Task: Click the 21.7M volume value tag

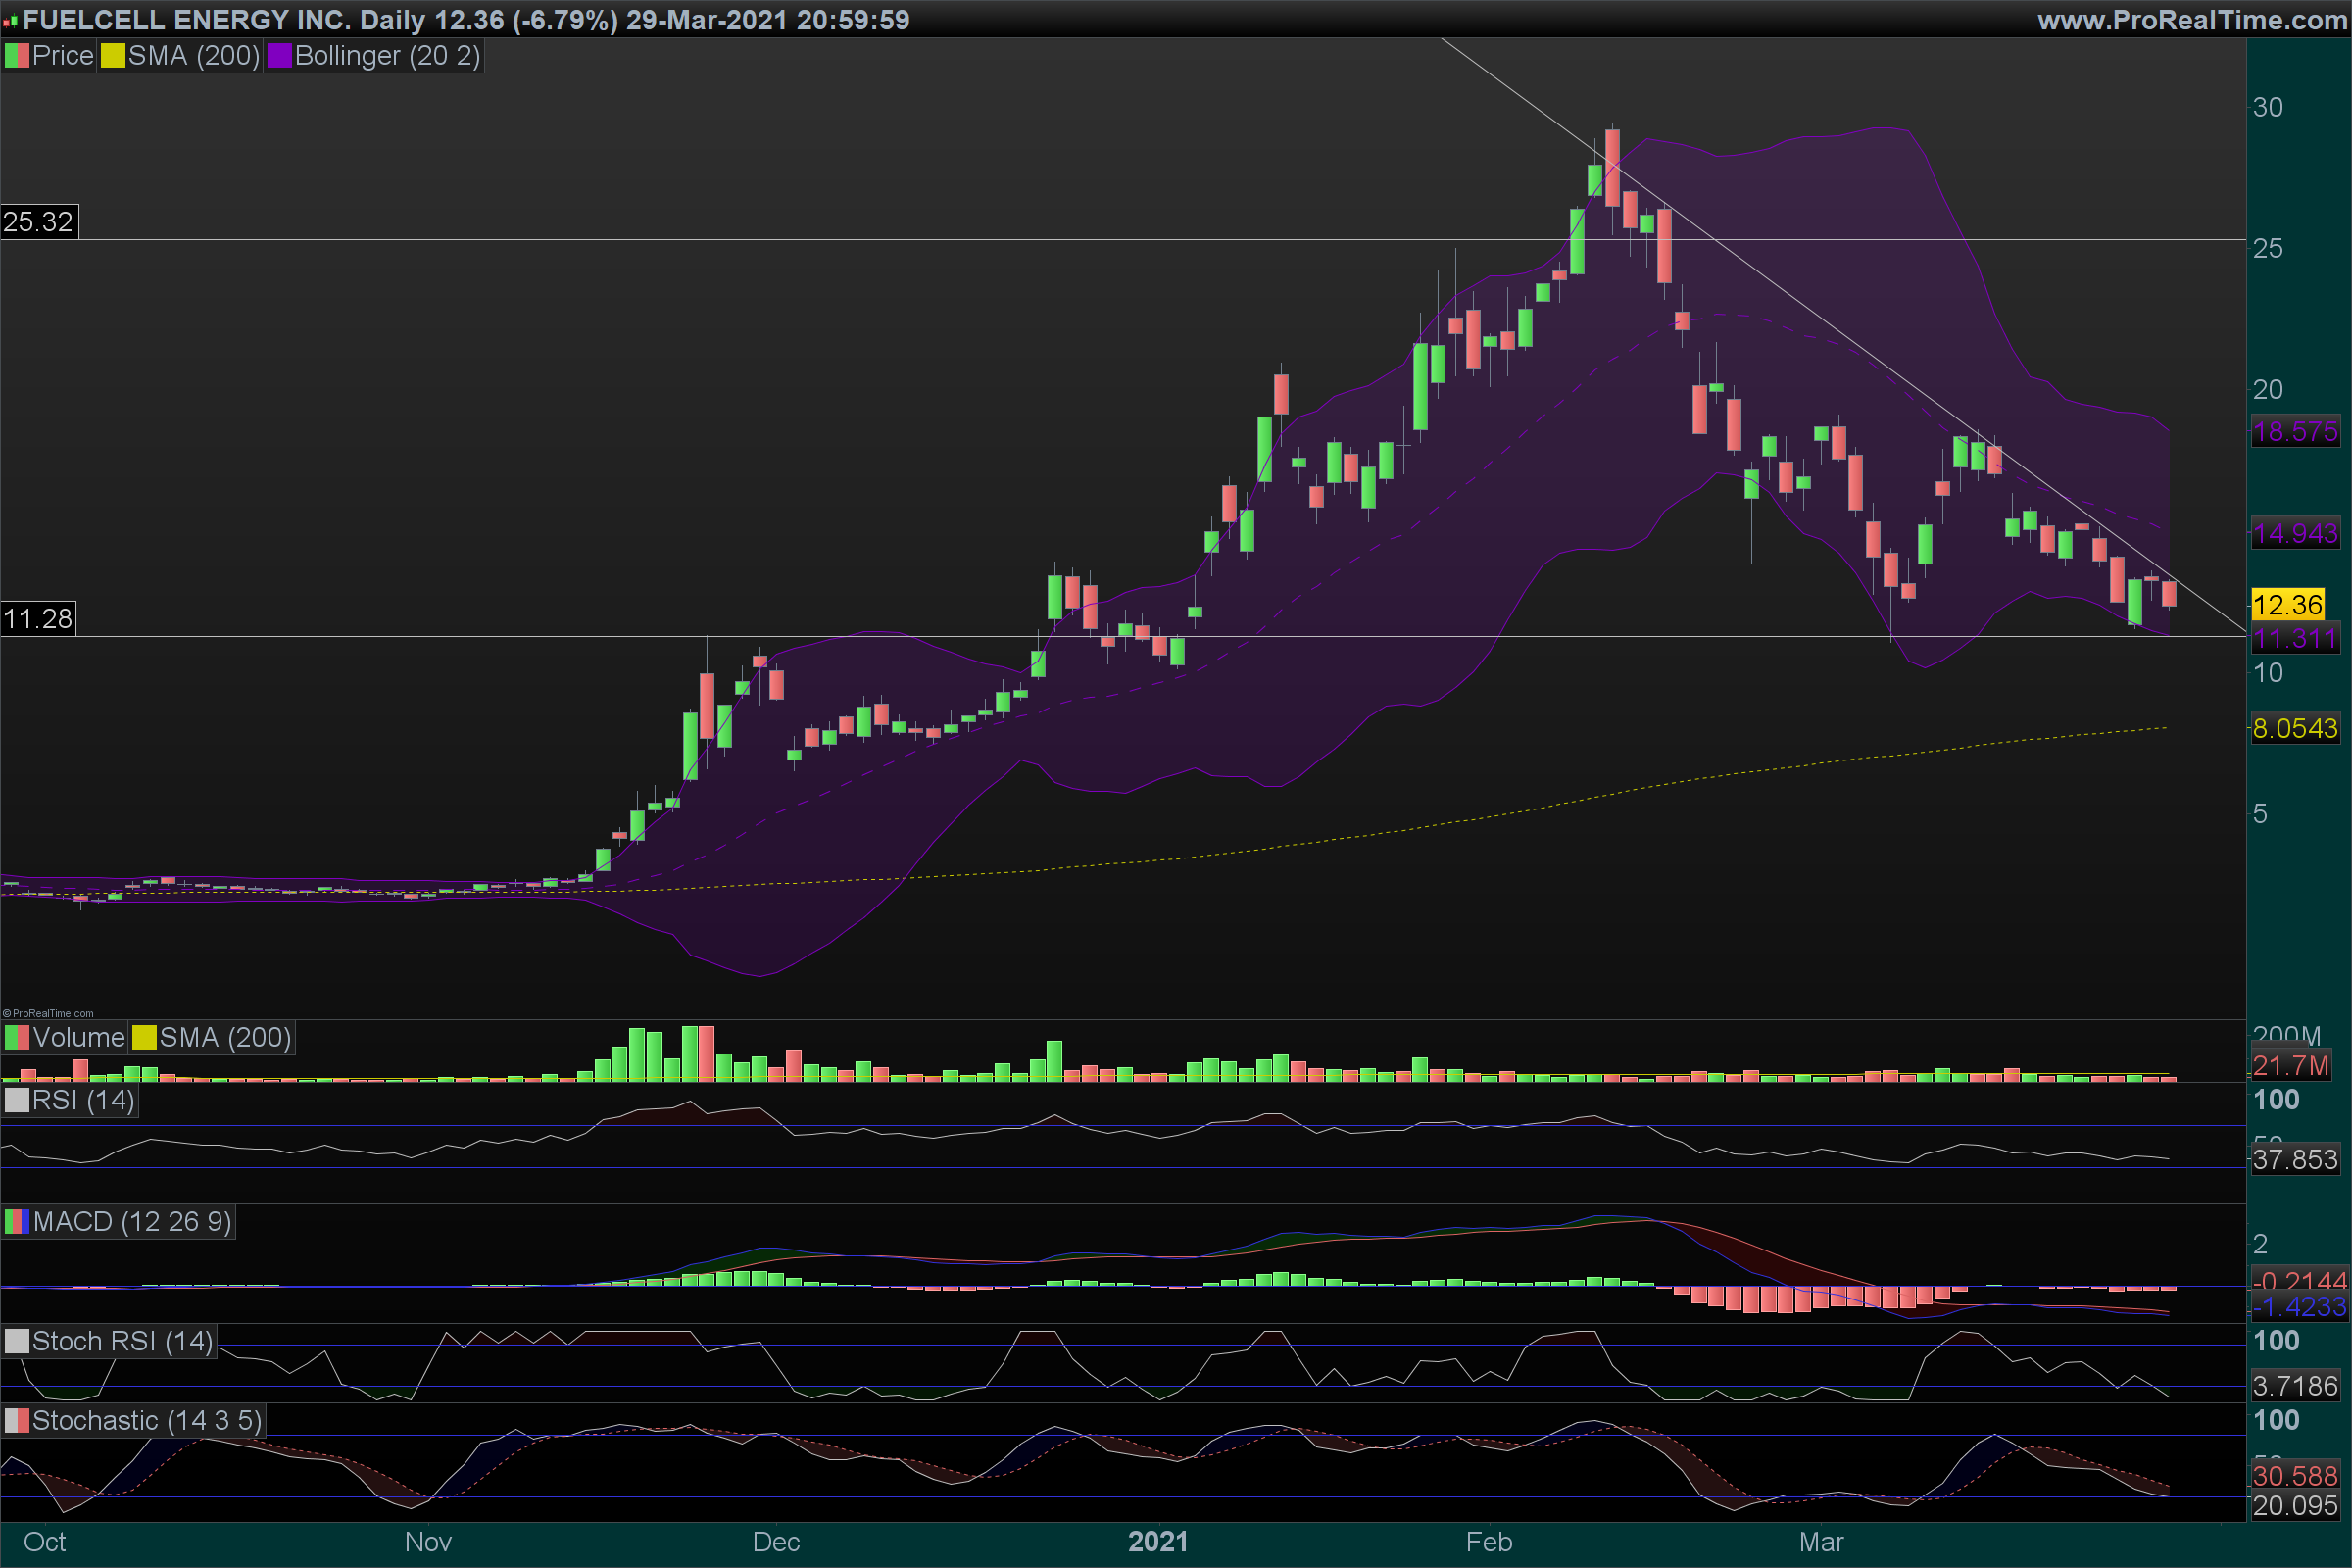Action: 2290,1066
